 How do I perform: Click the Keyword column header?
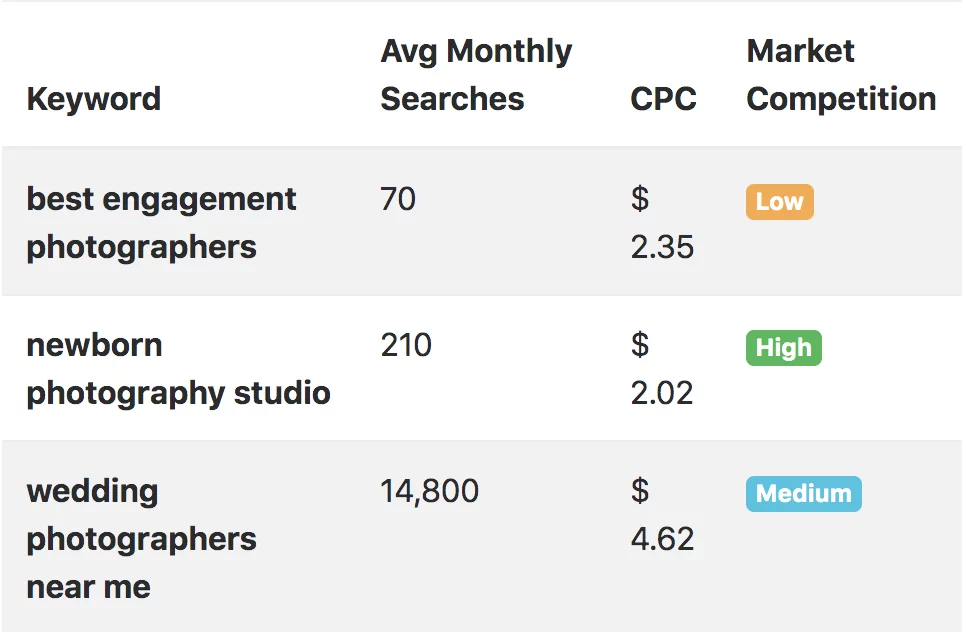click(93, 99)
